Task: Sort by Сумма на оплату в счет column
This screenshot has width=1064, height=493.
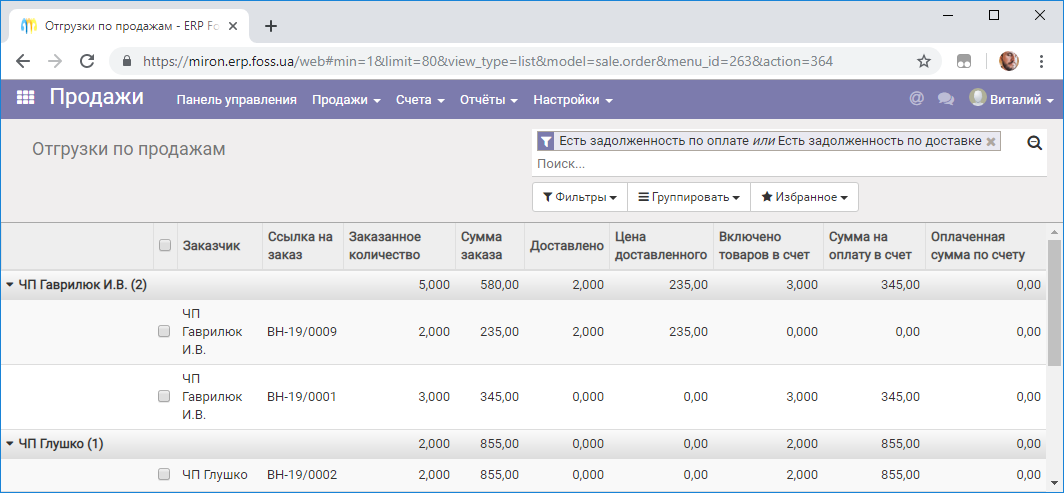Action: [874, 245]
